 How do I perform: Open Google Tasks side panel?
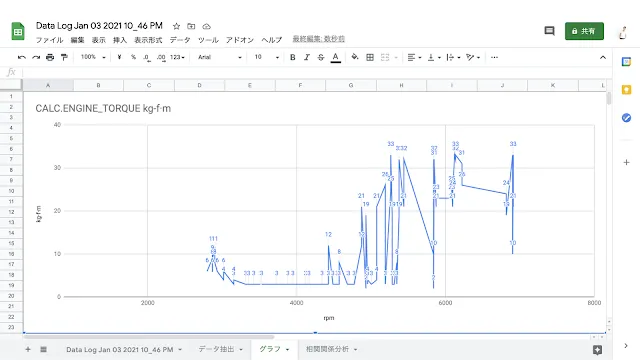tap(626, 118)
